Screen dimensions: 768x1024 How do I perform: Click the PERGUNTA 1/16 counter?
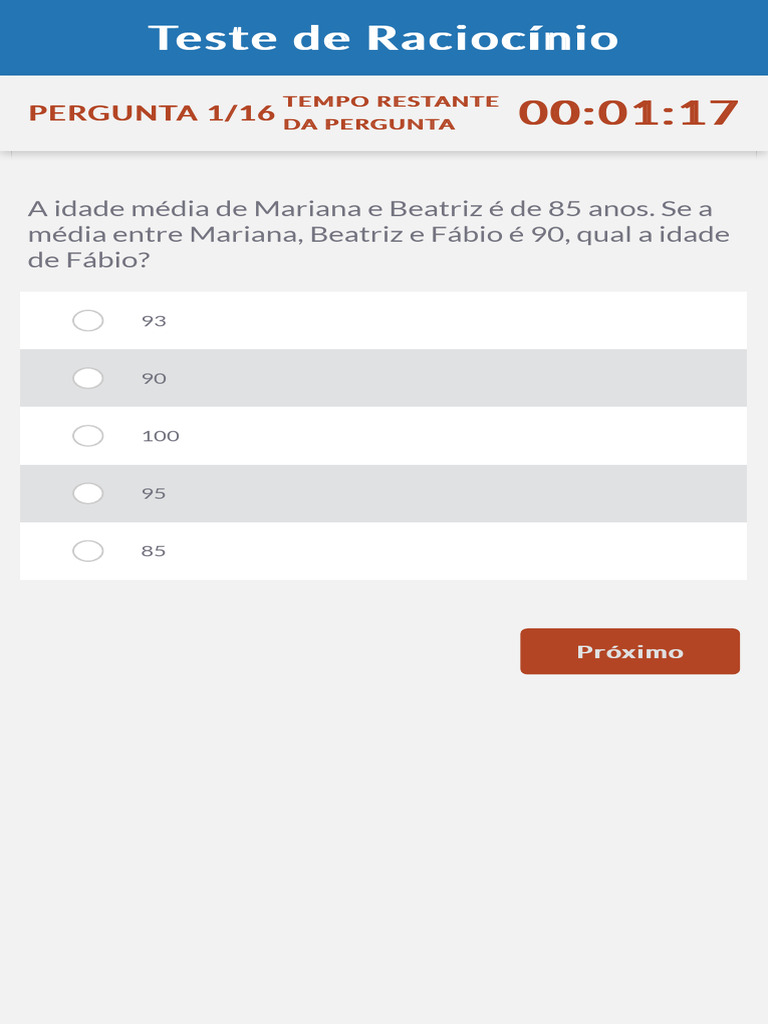coord(151,112)
